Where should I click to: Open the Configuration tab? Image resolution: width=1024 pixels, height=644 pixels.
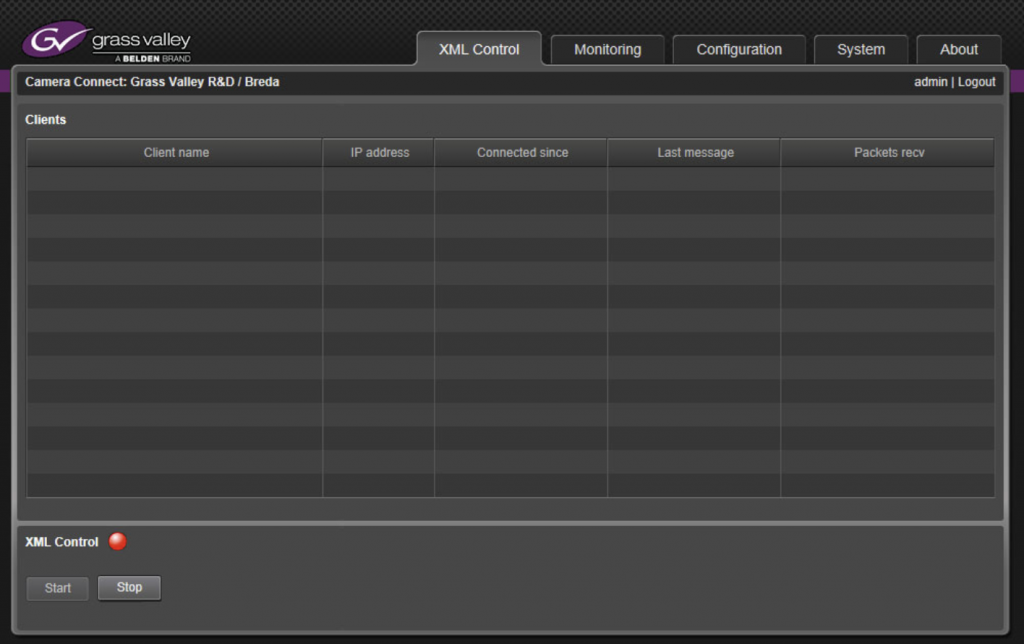[x=739, y=49]
